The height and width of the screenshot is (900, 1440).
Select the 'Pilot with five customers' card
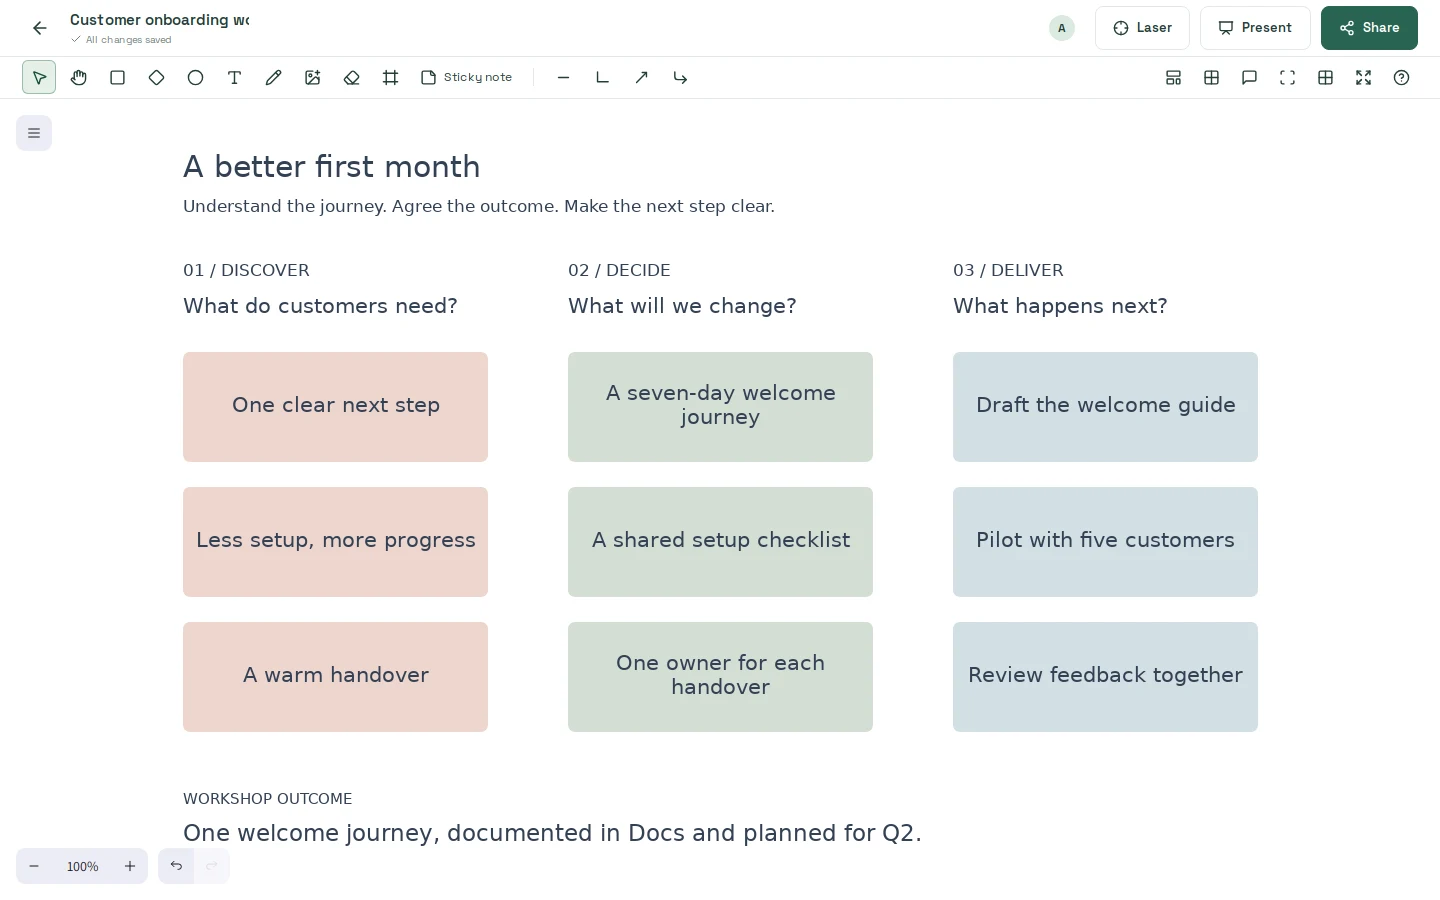(x=1105, y=542)
